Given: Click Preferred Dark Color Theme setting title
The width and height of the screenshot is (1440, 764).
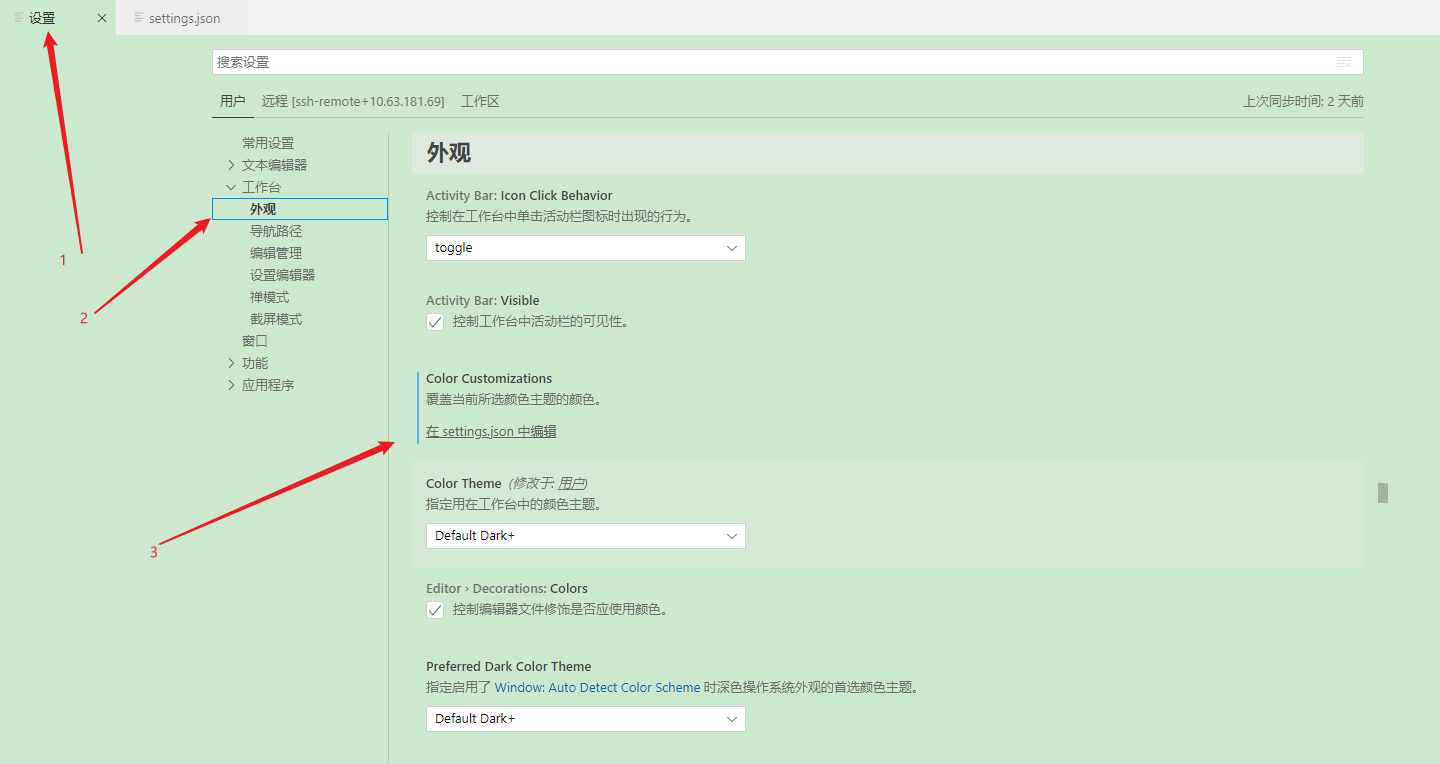Looking at the screenshot, I should [x=508, y=667].
